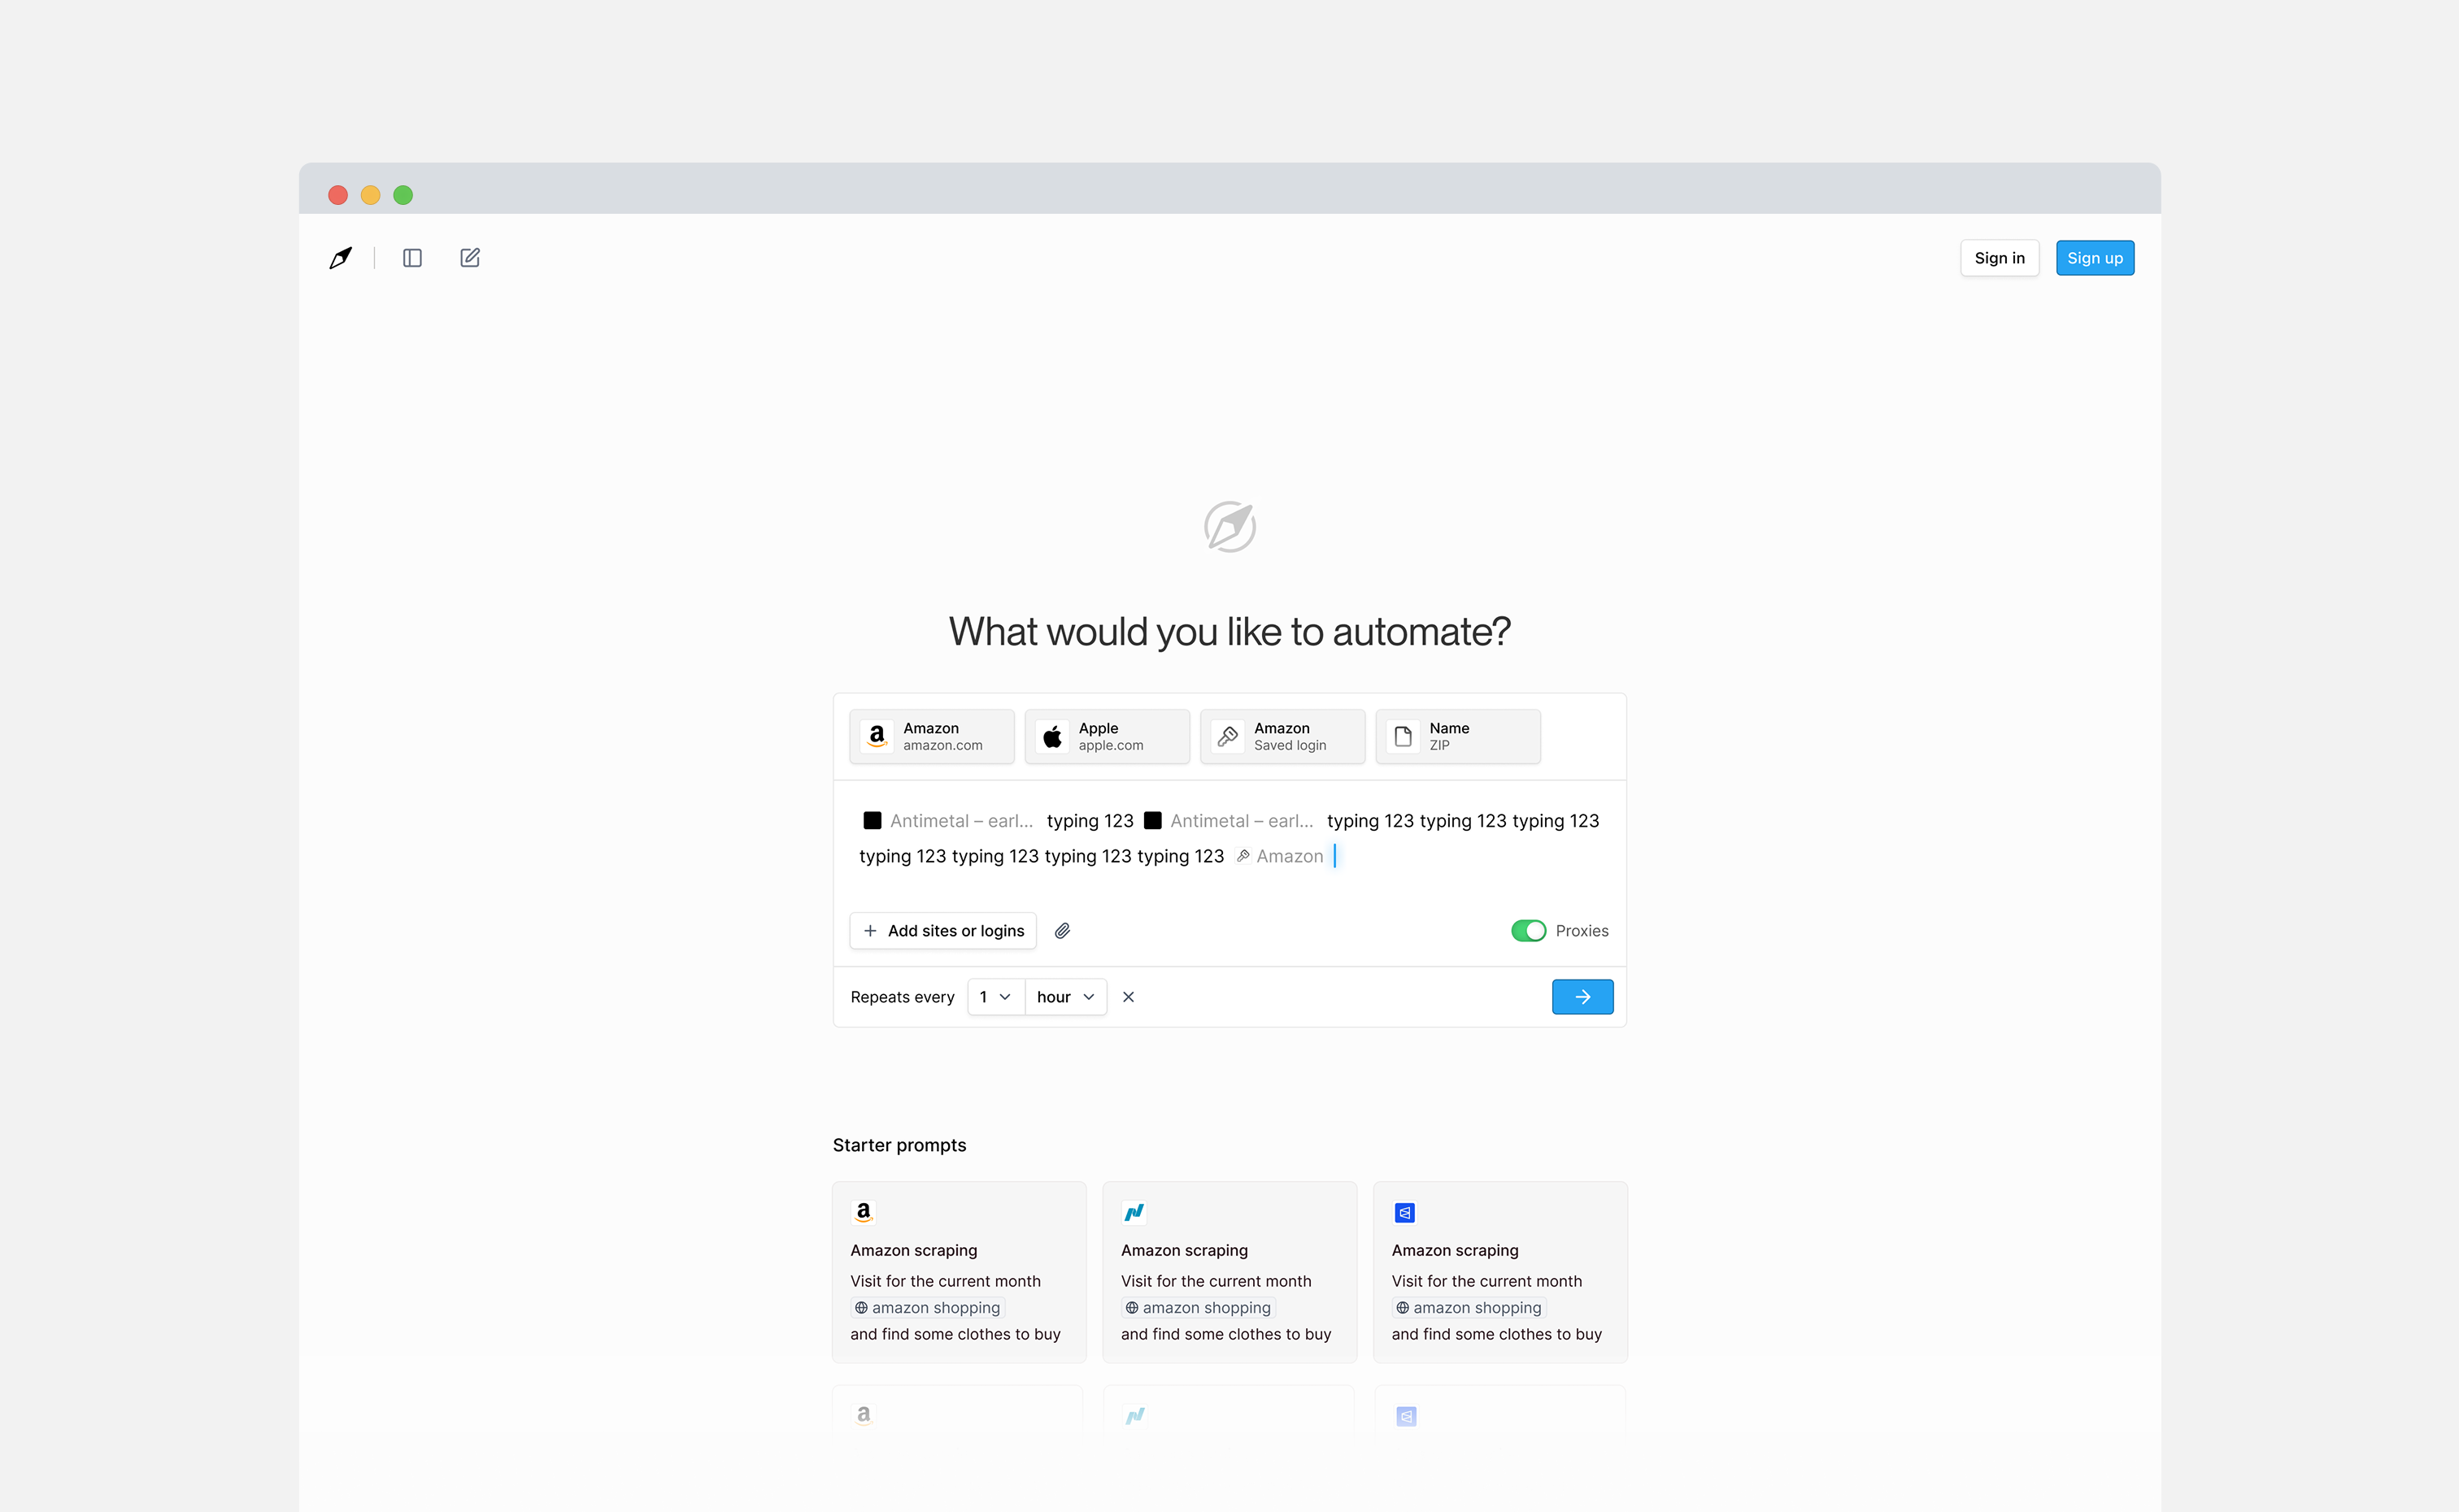The height and width of the screenshot is (1512, 2459).
Task: Attach a file with the paperclip icon
Action: point(1062,931)
